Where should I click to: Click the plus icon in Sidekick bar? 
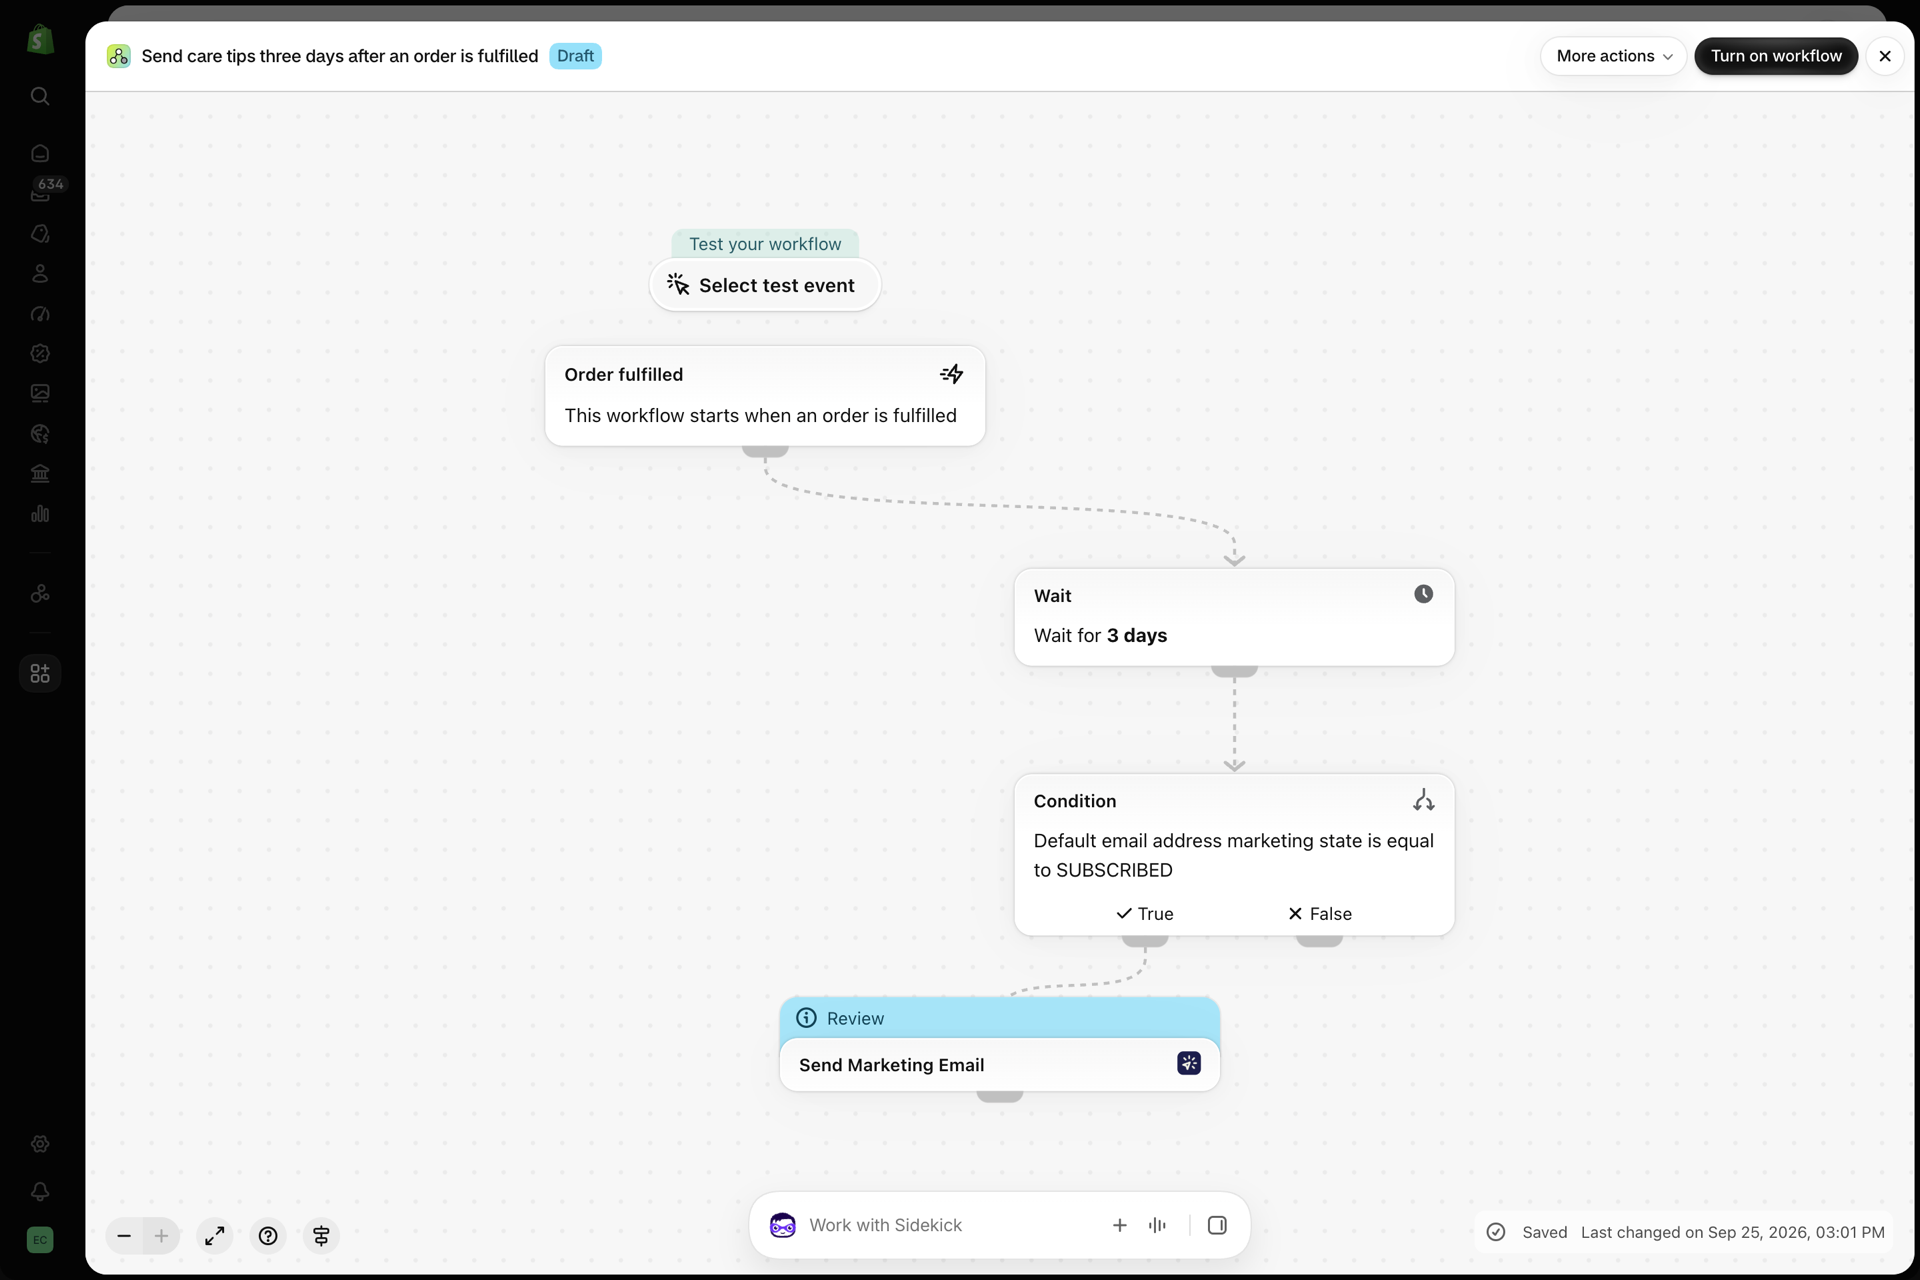pyautogui.click(x=1120, y=1225)
